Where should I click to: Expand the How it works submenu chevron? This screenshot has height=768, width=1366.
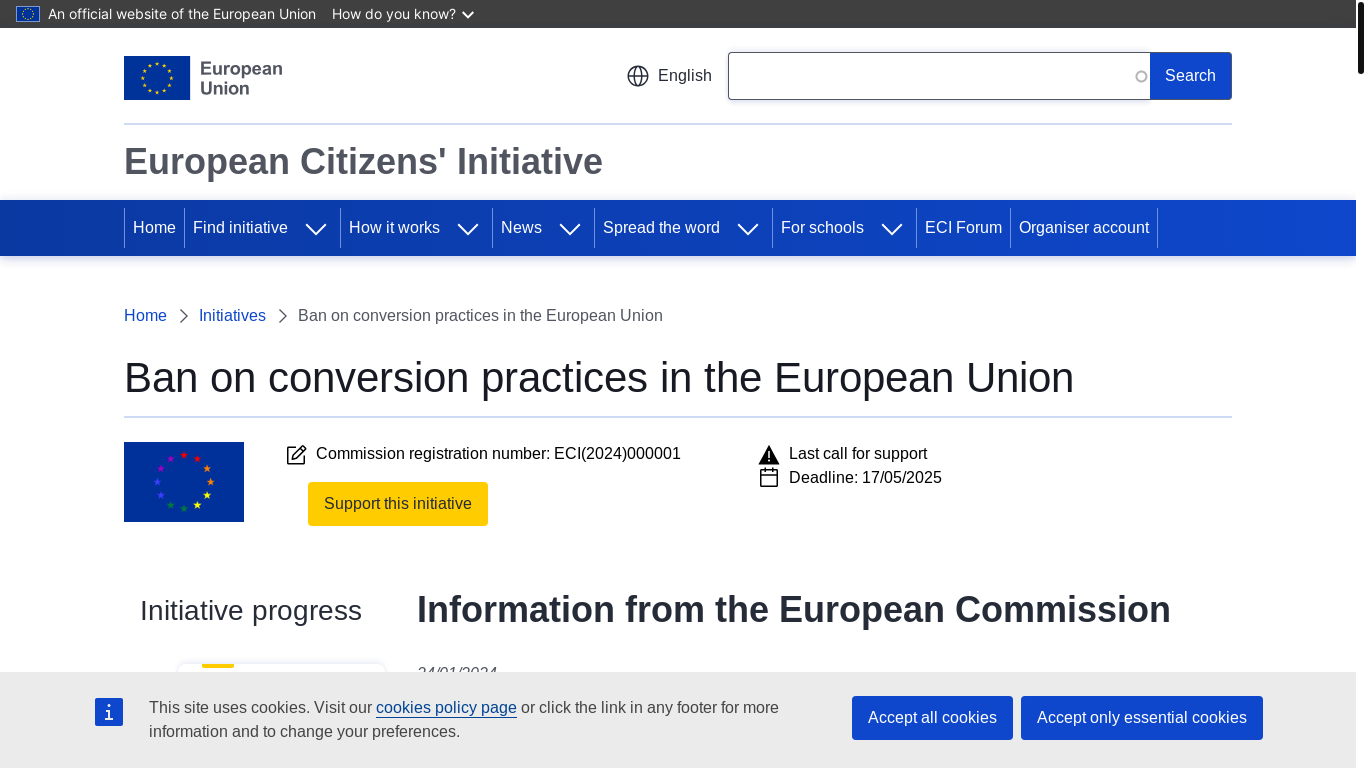point(468,229)
